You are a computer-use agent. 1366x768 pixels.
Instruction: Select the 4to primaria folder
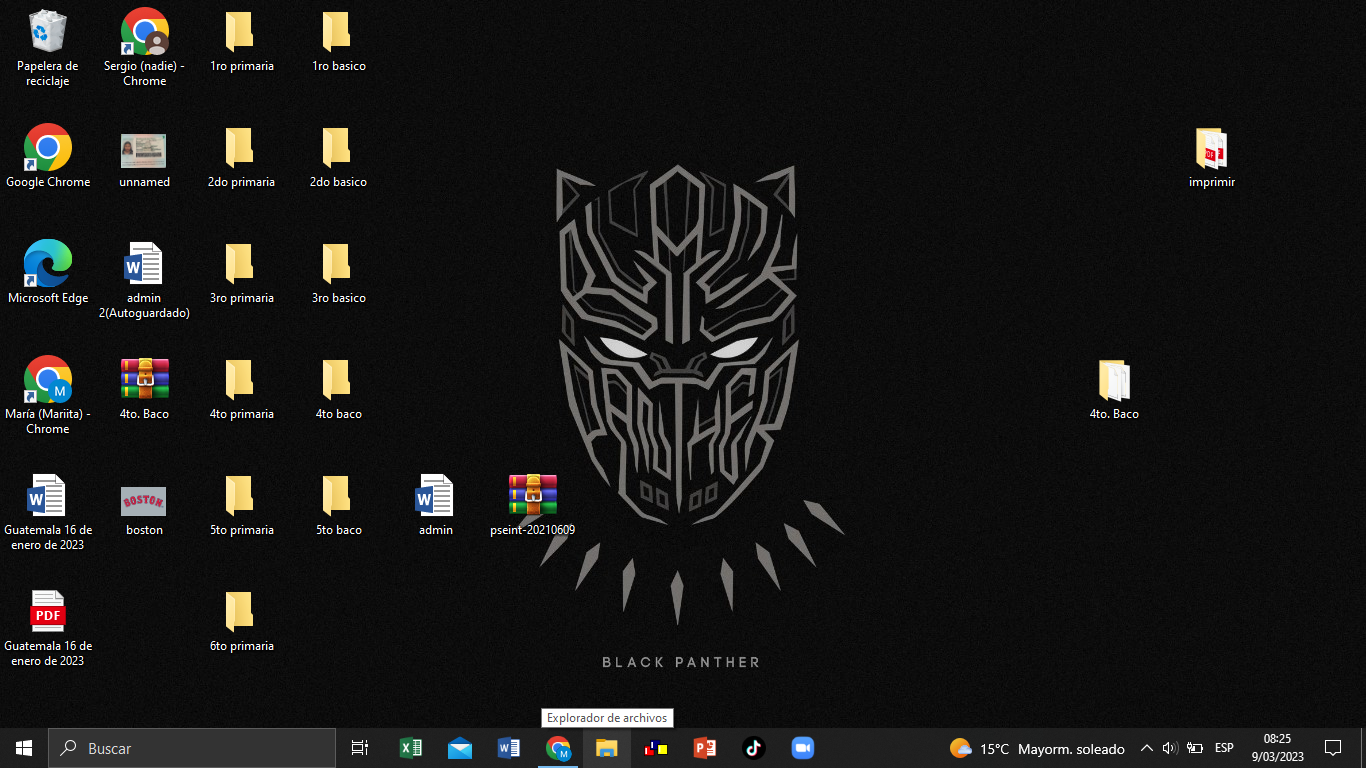(241, 388)
